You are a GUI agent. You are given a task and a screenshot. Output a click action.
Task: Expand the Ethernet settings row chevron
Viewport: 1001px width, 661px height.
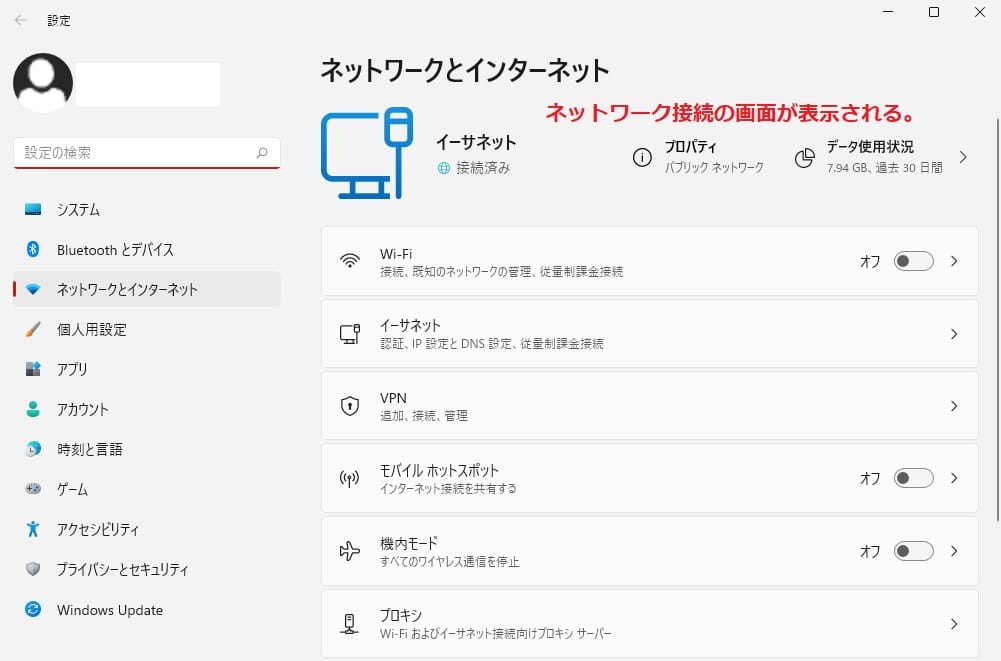pyautogui.click(x=952, y=332)
